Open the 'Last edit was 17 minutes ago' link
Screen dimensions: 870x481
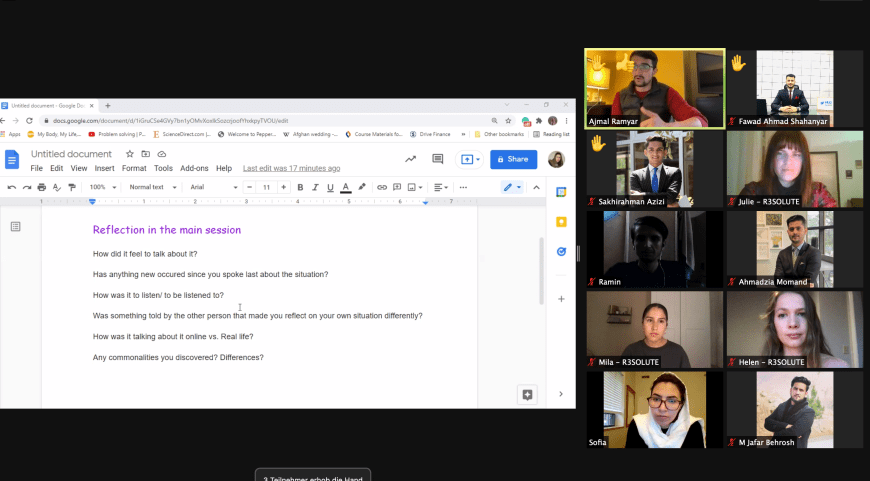pyautogui.click(x=291, y=168)
